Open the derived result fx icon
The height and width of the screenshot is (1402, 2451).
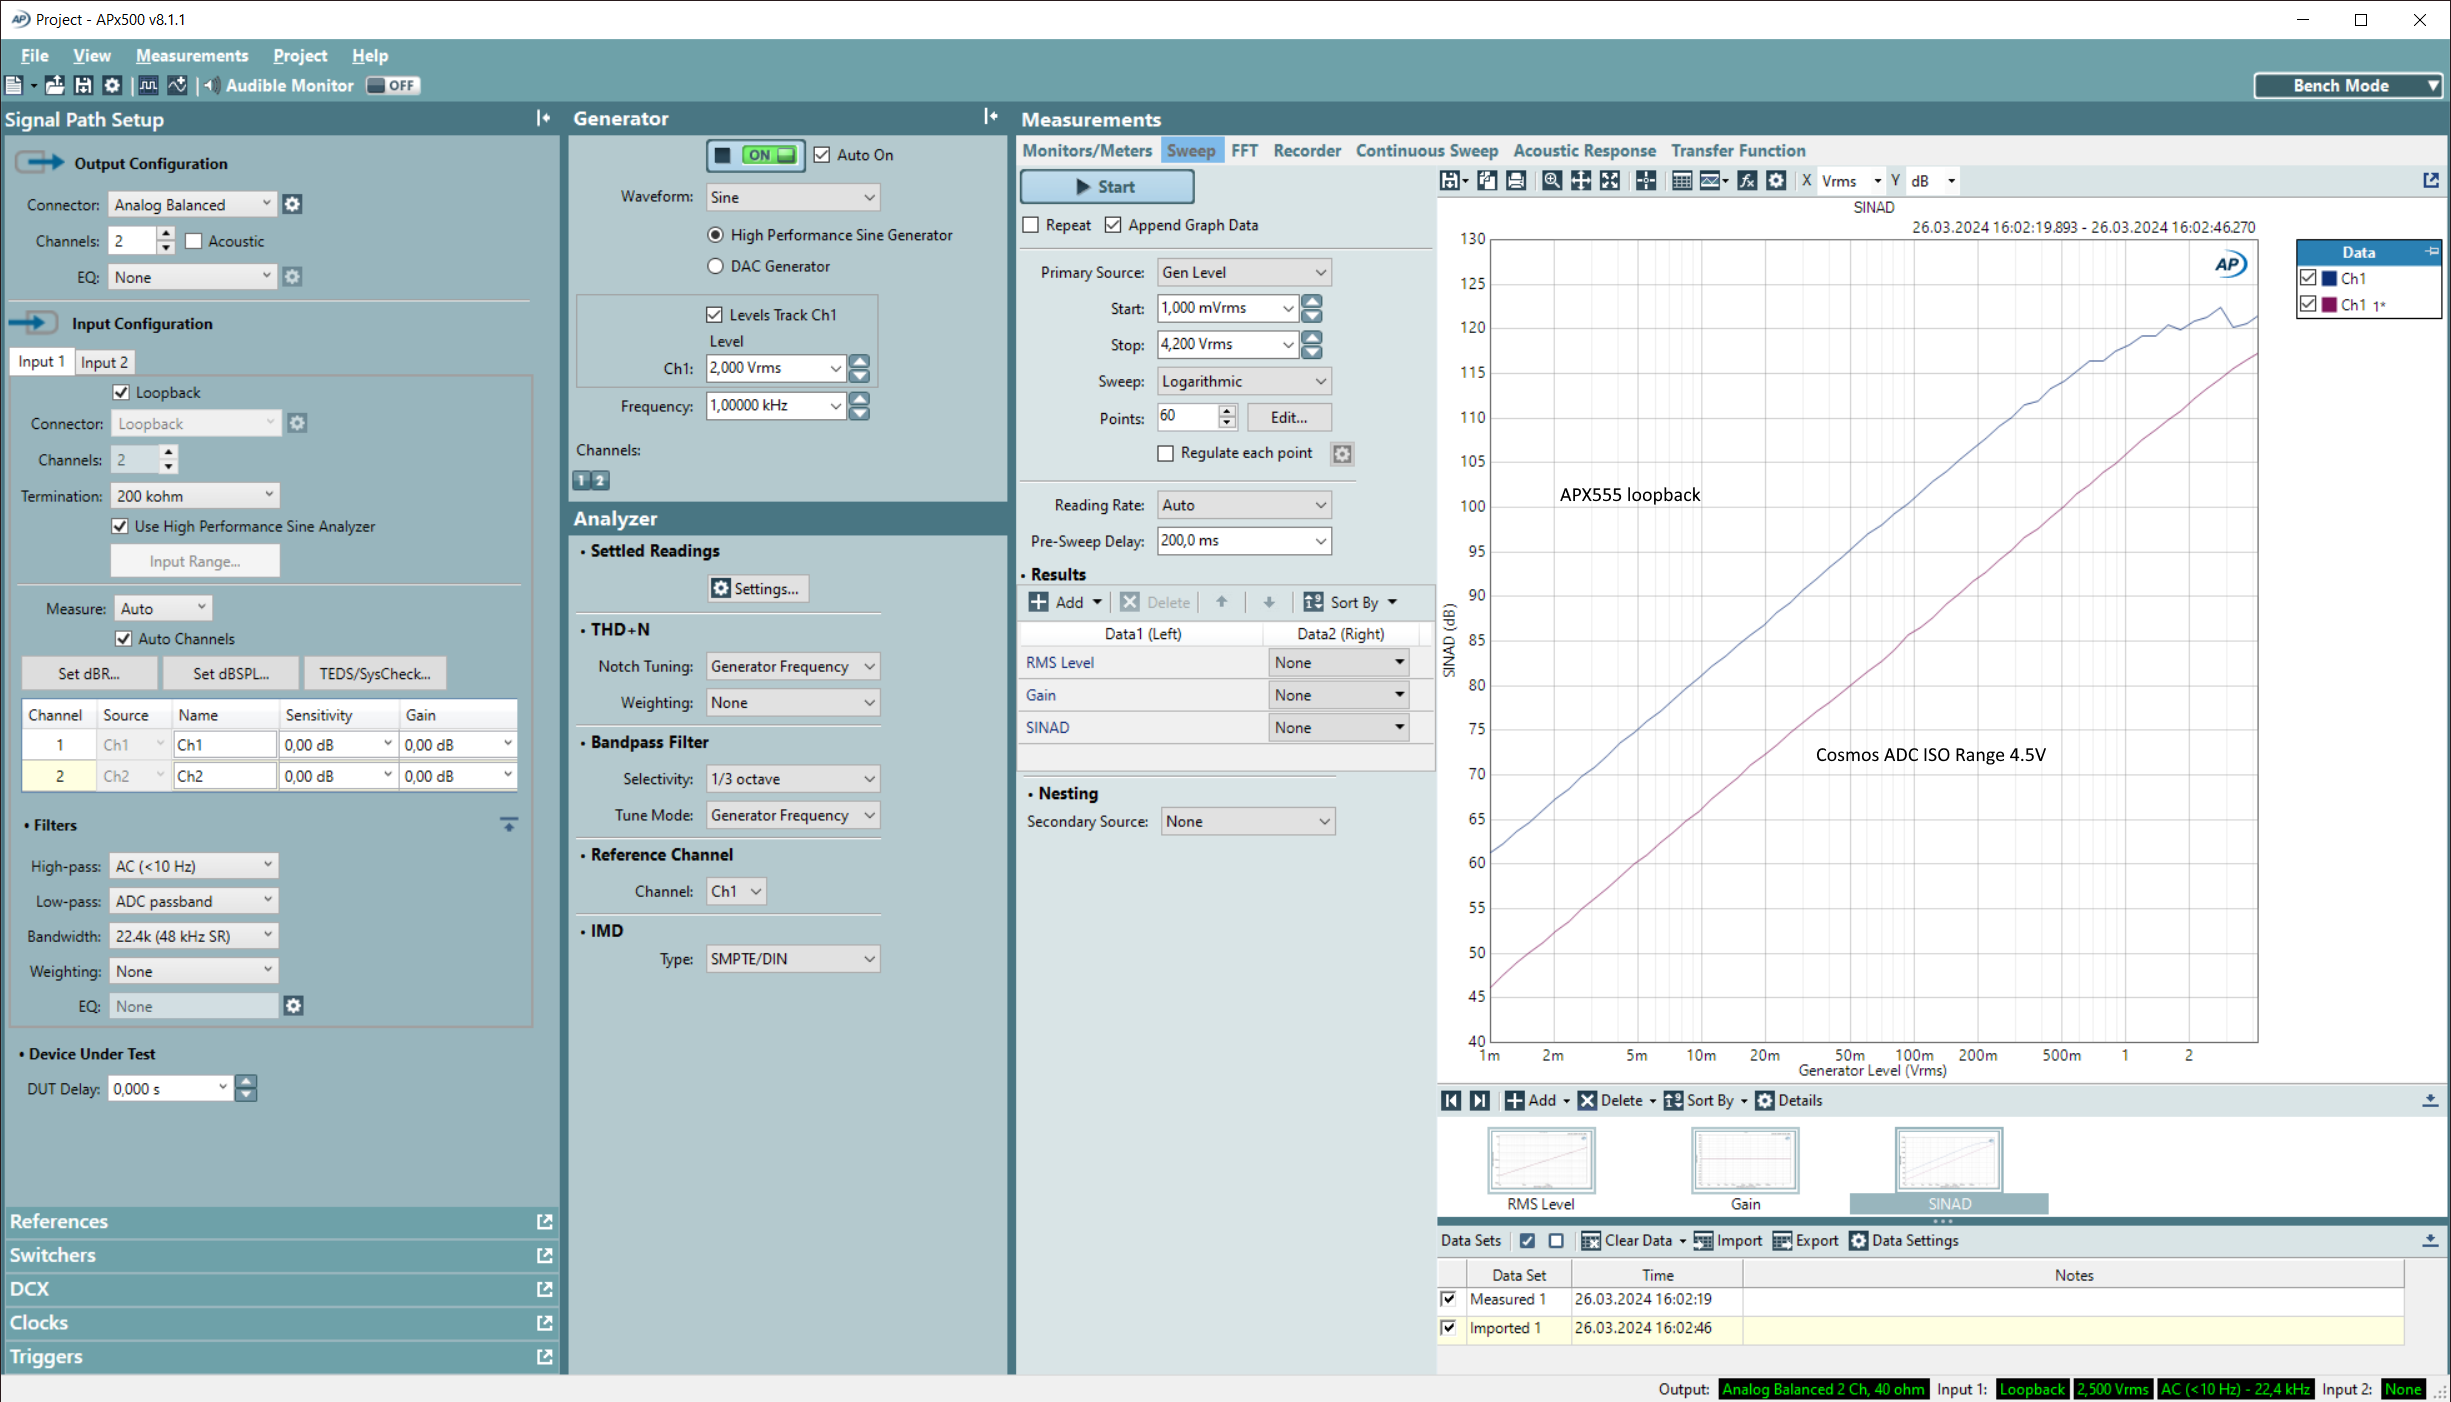[x=1747, y=181]
